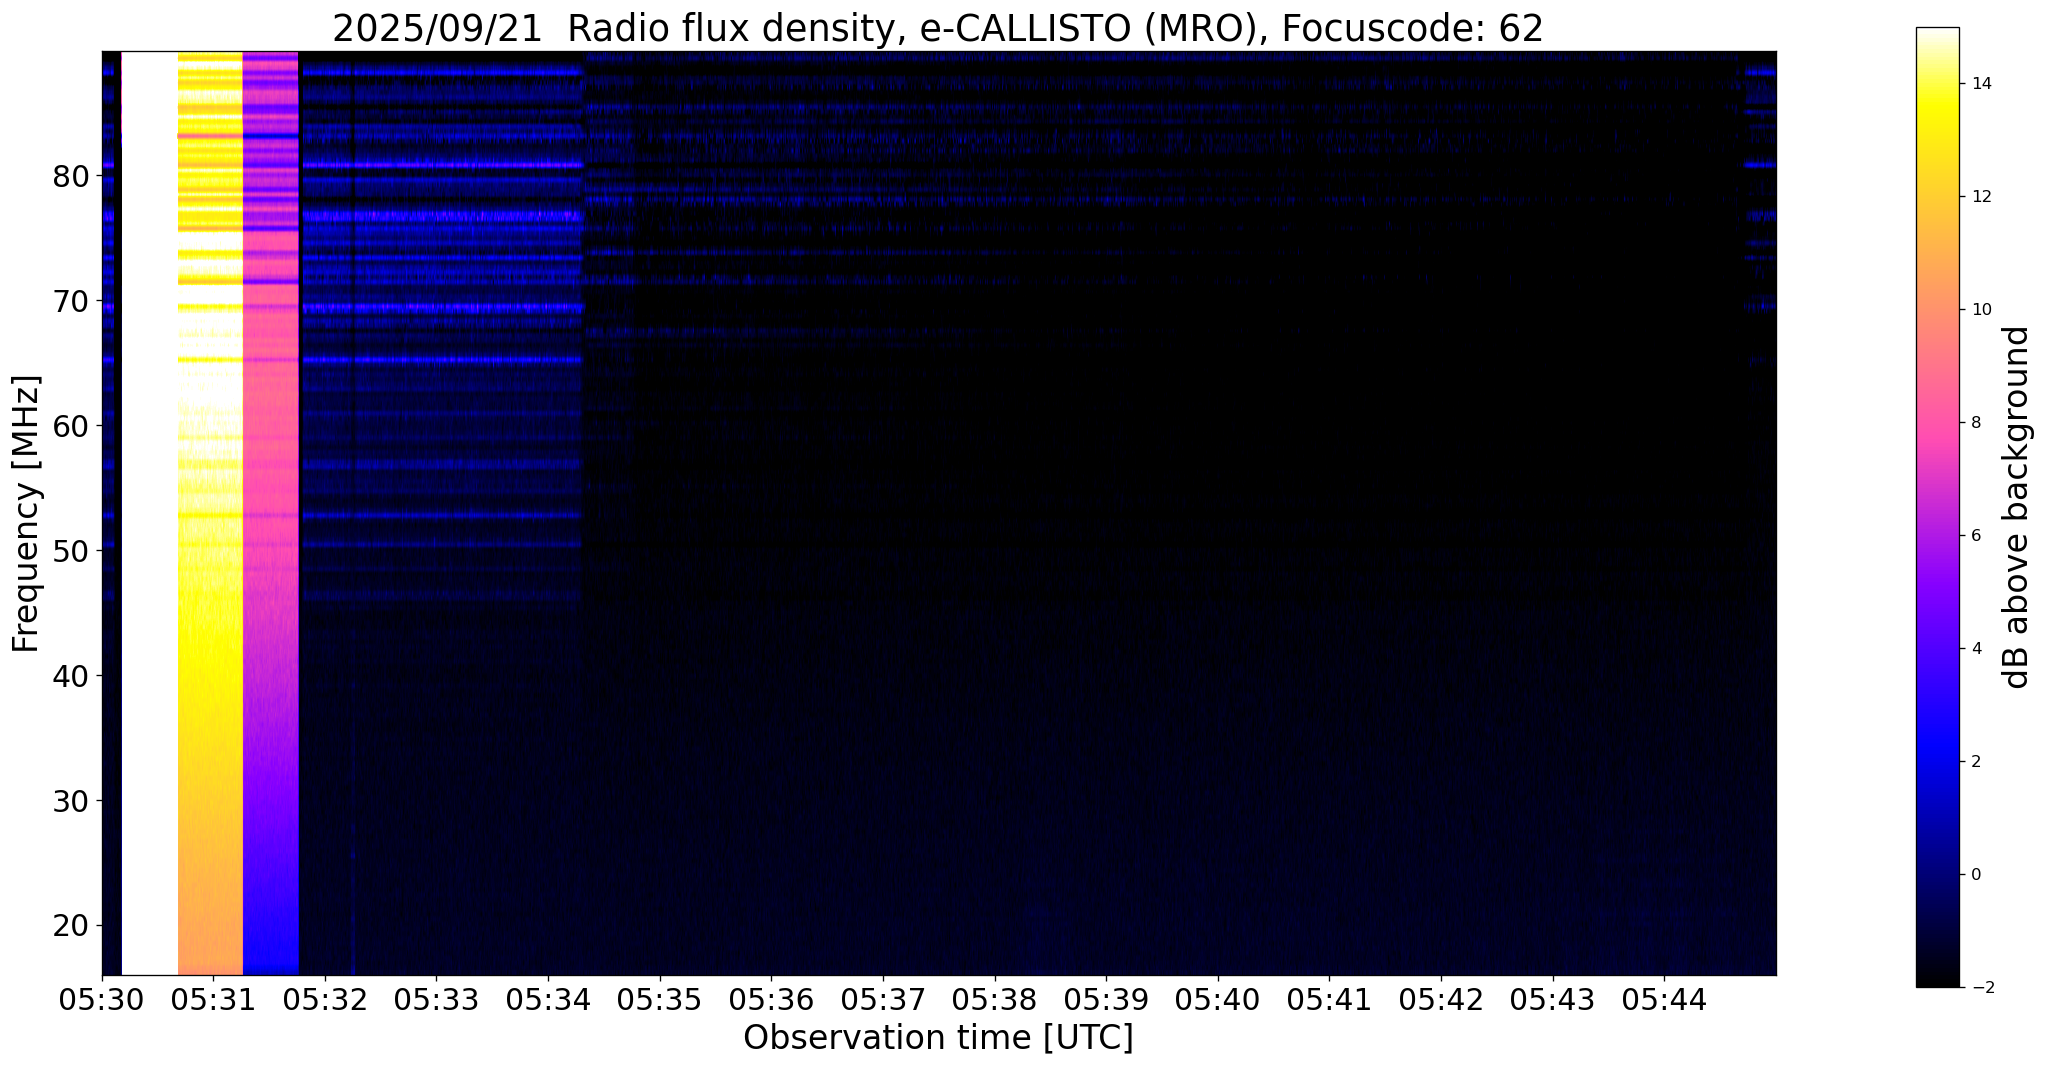The width and height of the screenshot is (2047, 1067).
Task: Click the 05:38 time tick label
Action: pyautogui.click(x=995, y=999)
